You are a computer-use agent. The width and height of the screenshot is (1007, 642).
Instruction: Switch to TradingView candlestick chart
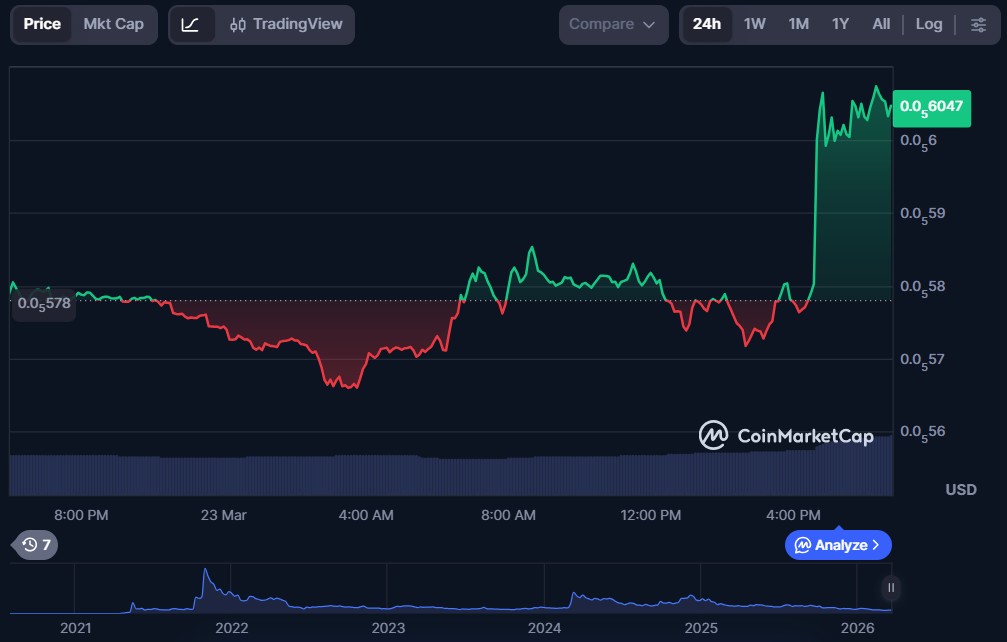pos(285,24)
